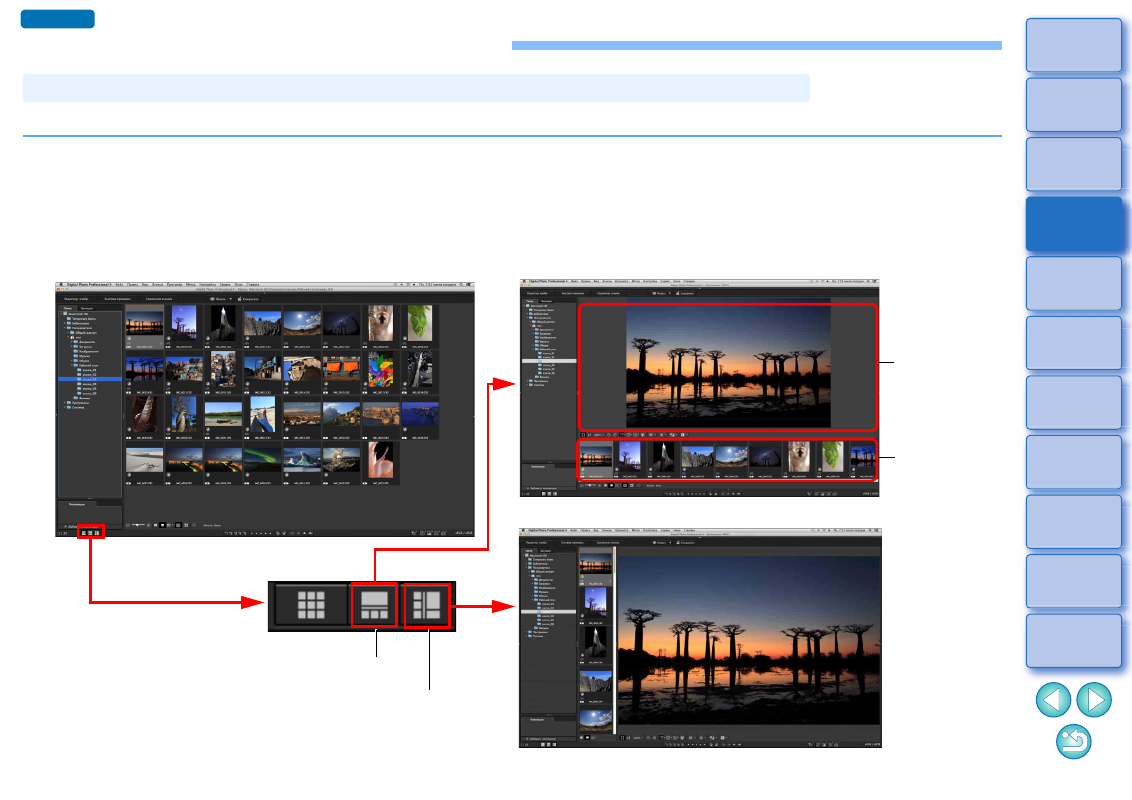Select the colorful pinwheel thumbnail in grid screenshot
Viewport: 1132px width, 800px height.
coord(380,370)
